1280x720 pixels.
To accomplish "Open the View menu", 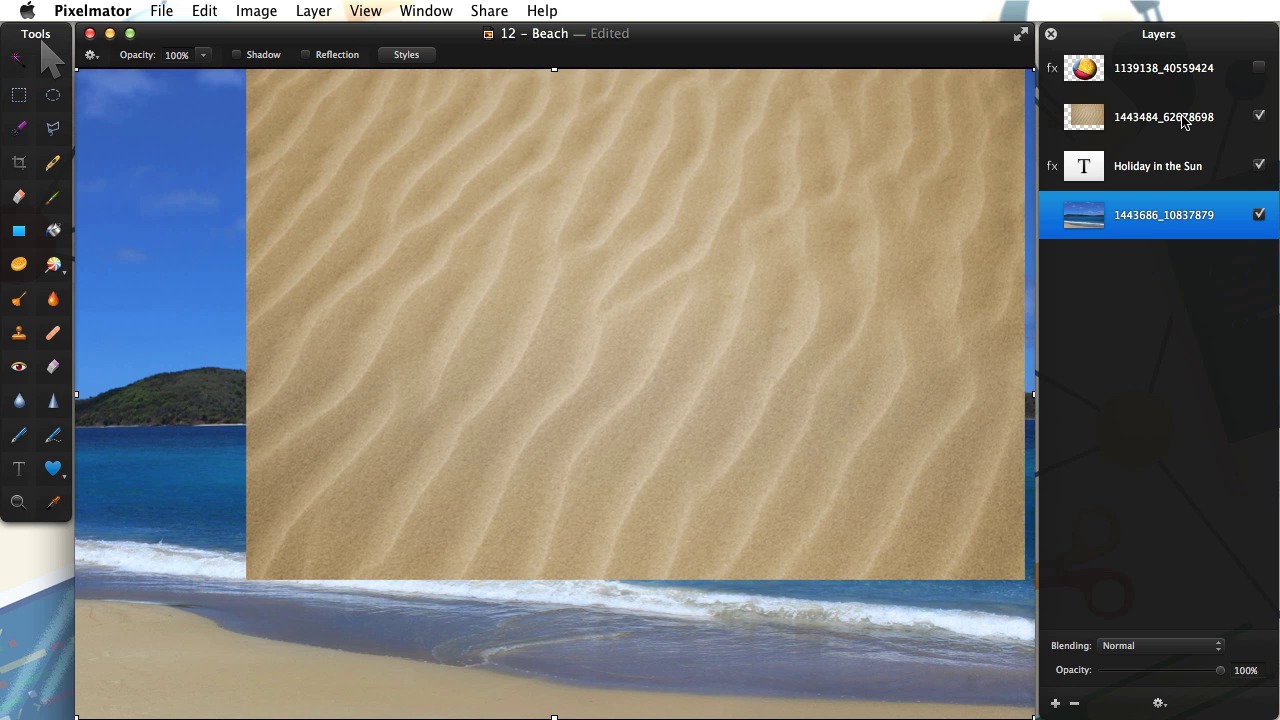I will coord(365,11).
